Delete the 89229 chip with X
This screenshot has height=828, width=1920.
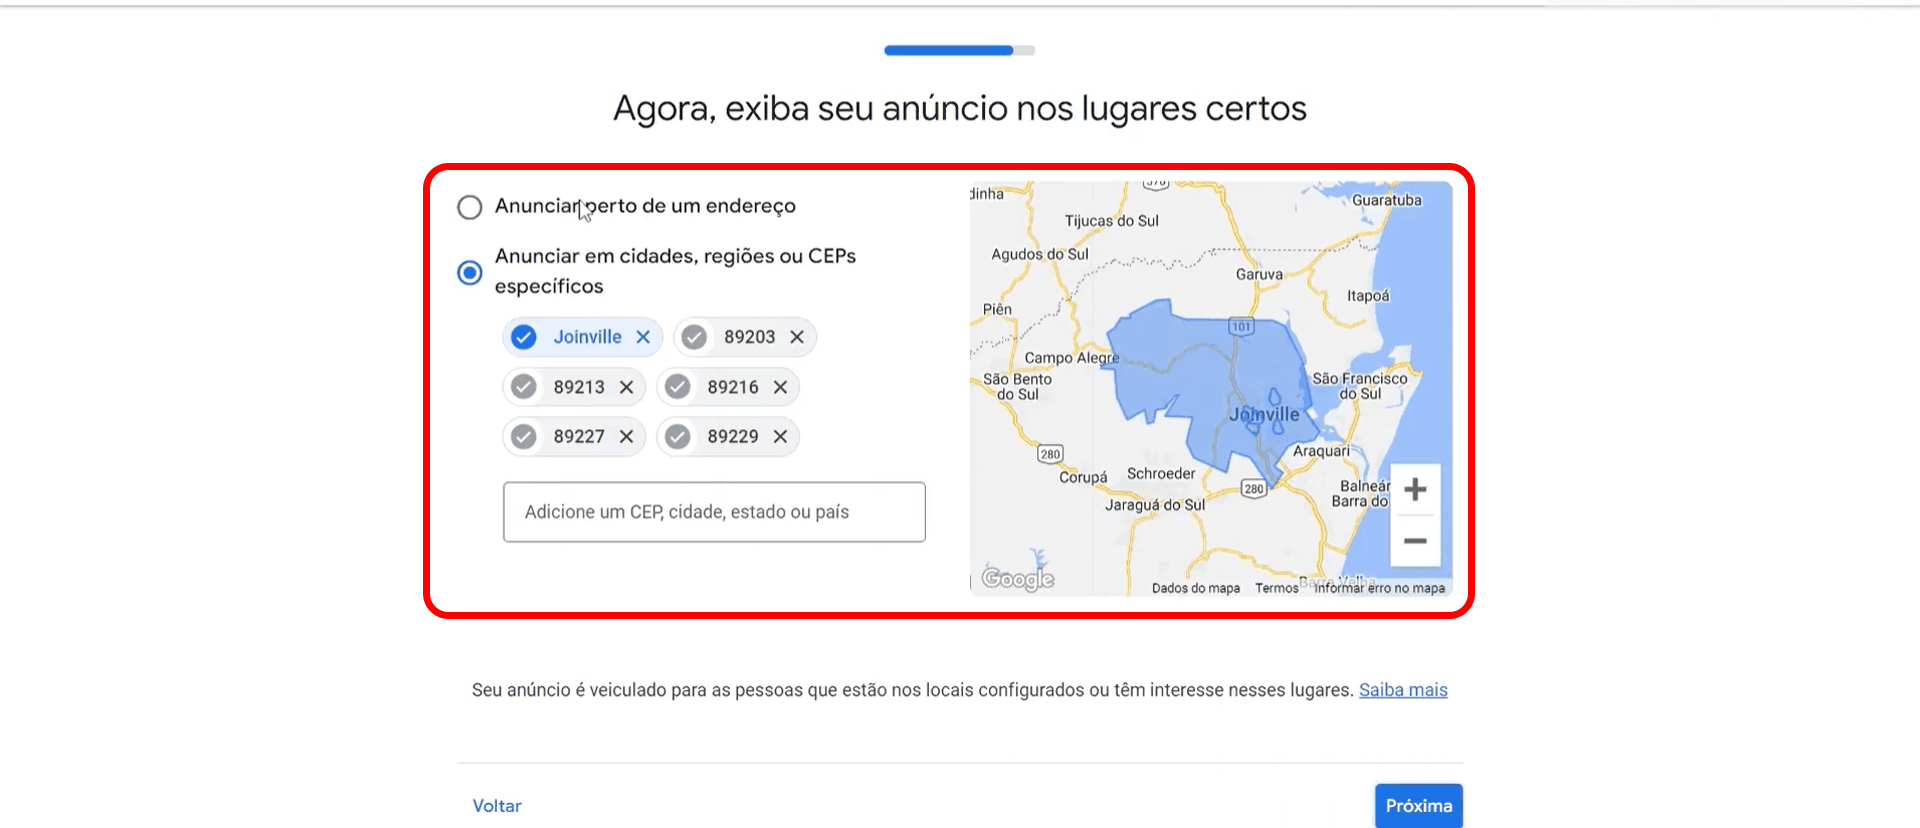coord(780,437)
